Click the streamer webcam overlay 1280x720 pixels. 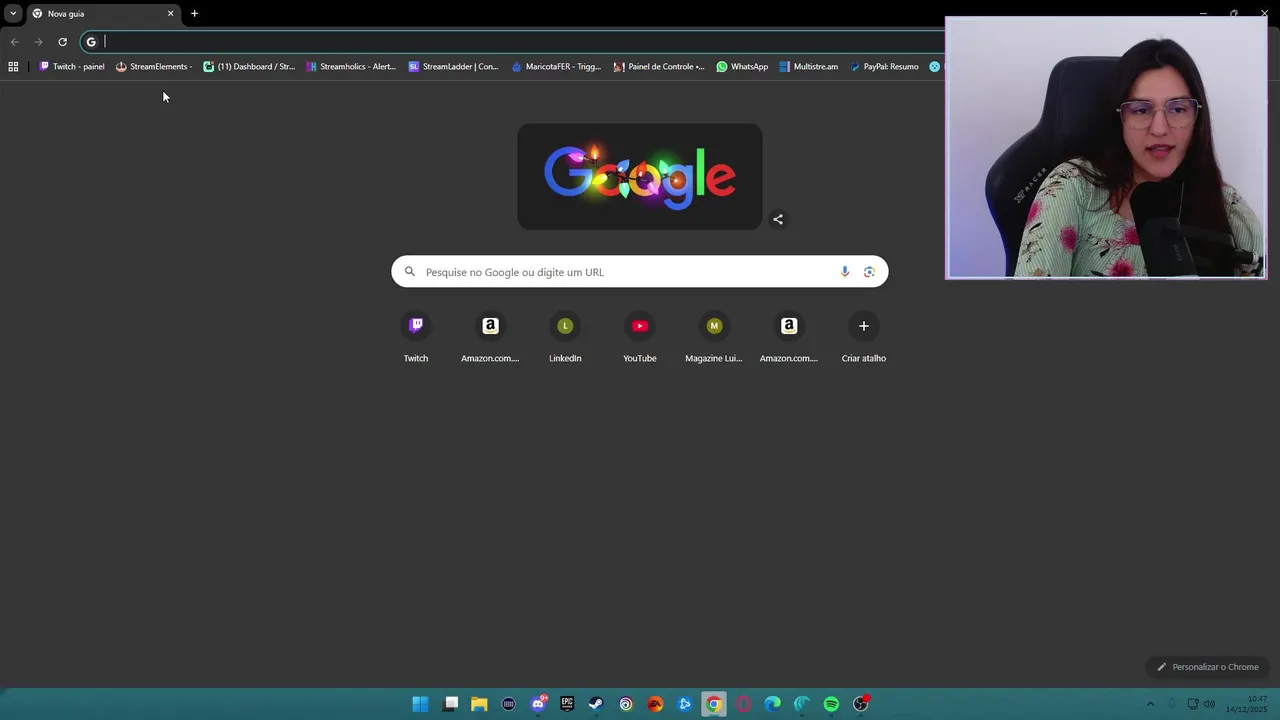point(1106,147)
